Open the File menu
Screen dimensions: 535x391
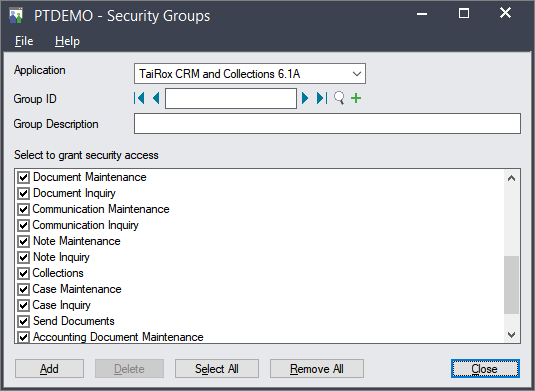[x=24, y=41]
